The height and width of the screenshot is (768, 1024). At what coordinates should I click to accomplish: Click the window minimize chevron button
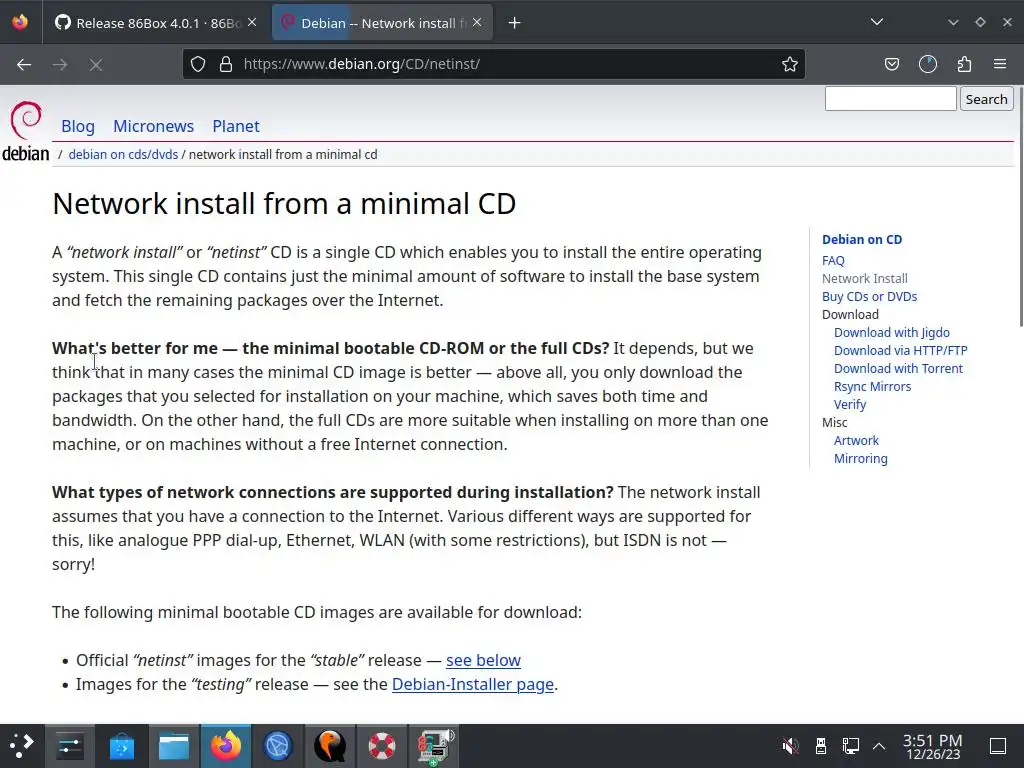[953, 22]
